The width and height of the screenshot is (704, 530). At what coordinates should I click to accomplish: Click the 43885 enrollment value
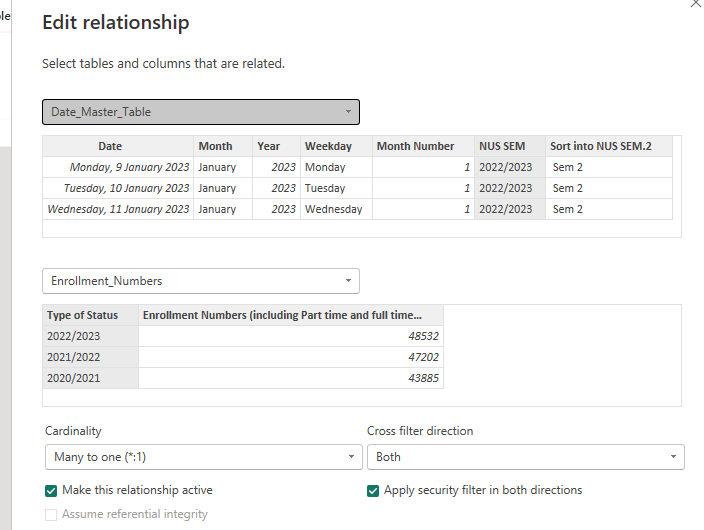tap(291, 378)
